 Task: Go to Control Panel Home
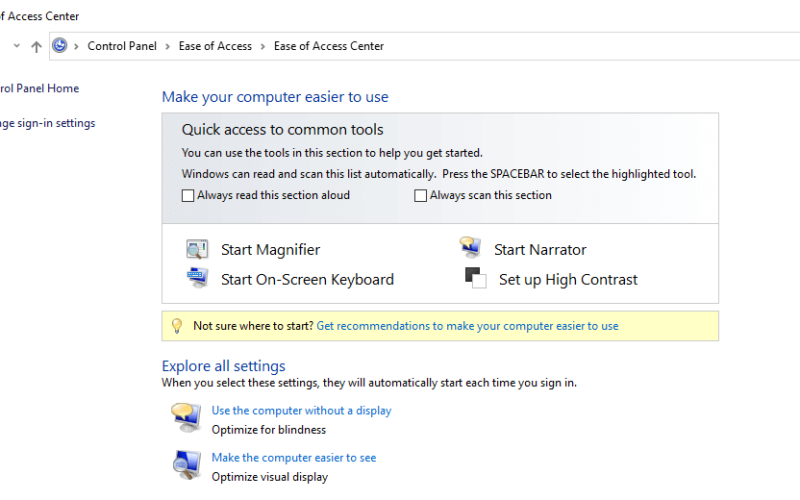pyautogui.click(x=39, y=88)
